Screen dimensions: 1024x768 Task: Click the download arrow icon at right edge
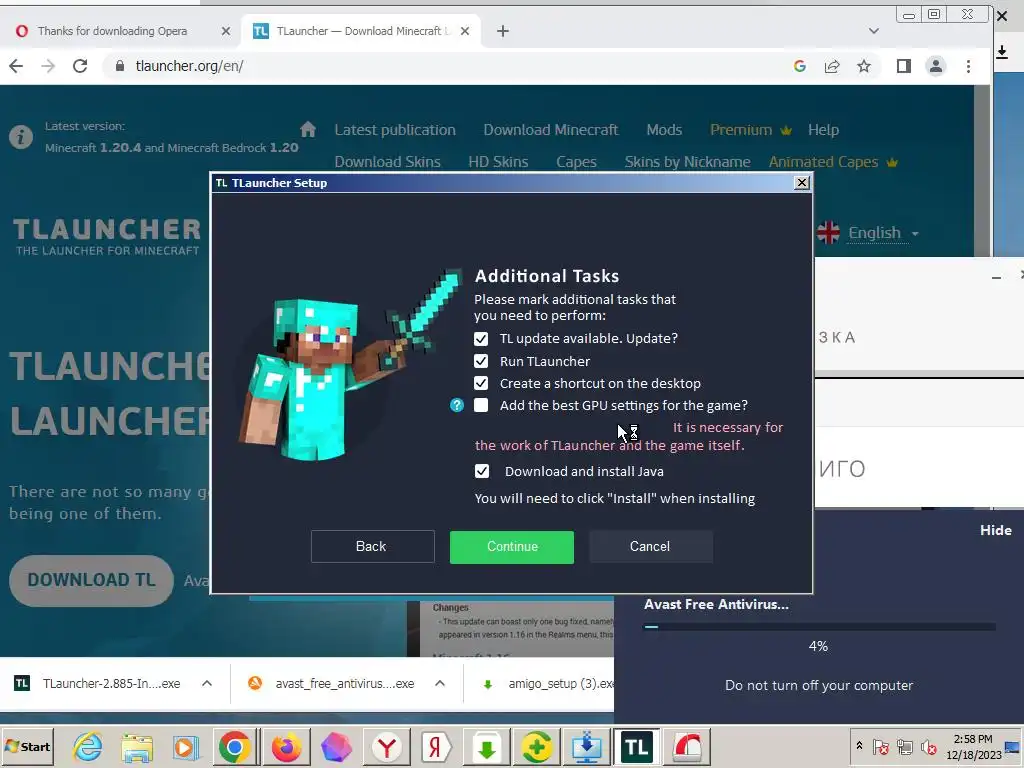tap(1002, 52)
